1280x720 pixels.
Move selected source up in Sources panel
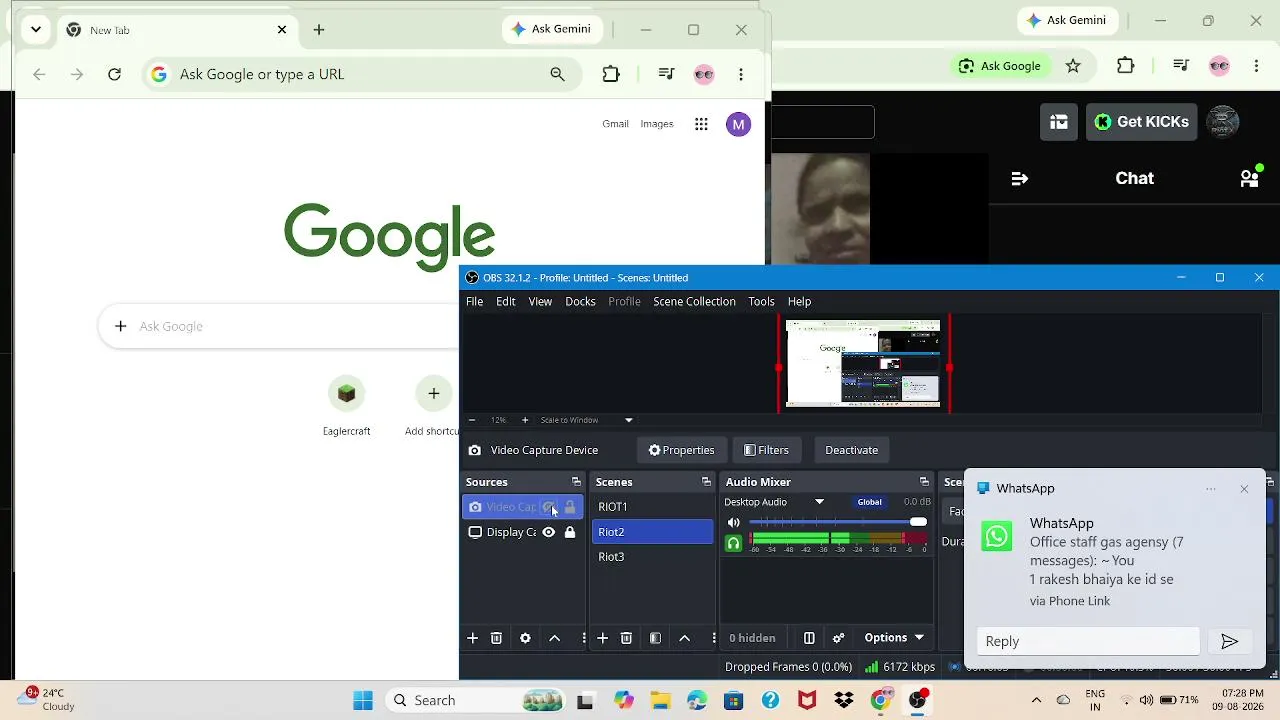[554, 638]
